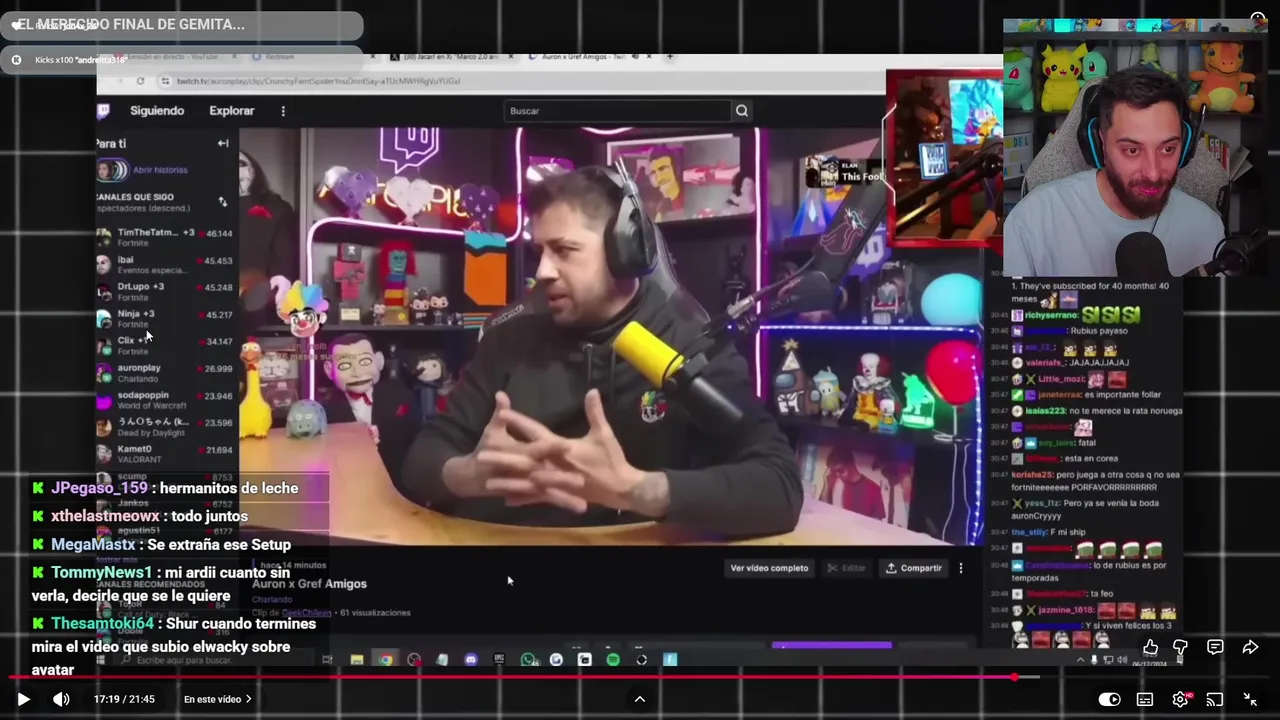
Task: Dislike the video with the thumbs-down icon
Action: pyautogui.click(x=1181, y=647)
